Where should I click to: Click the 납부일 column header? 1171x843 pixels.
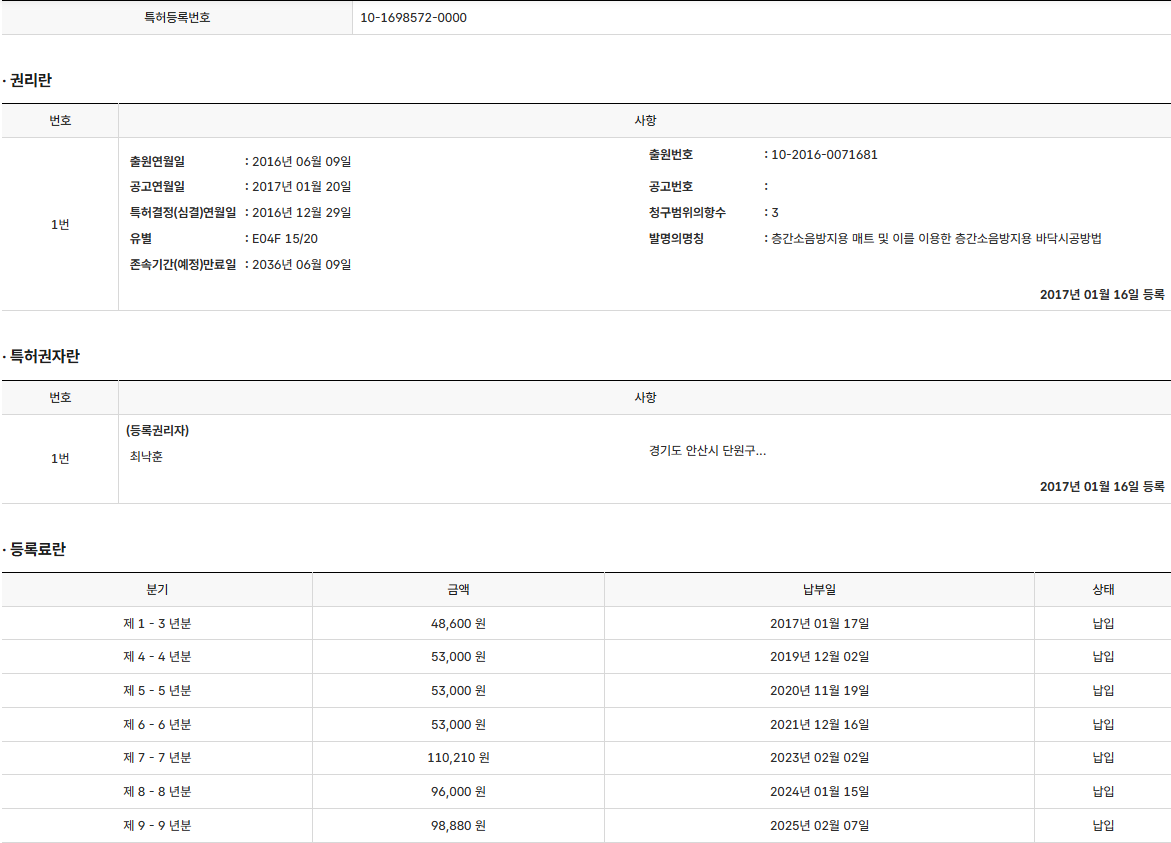click(819, 590)
